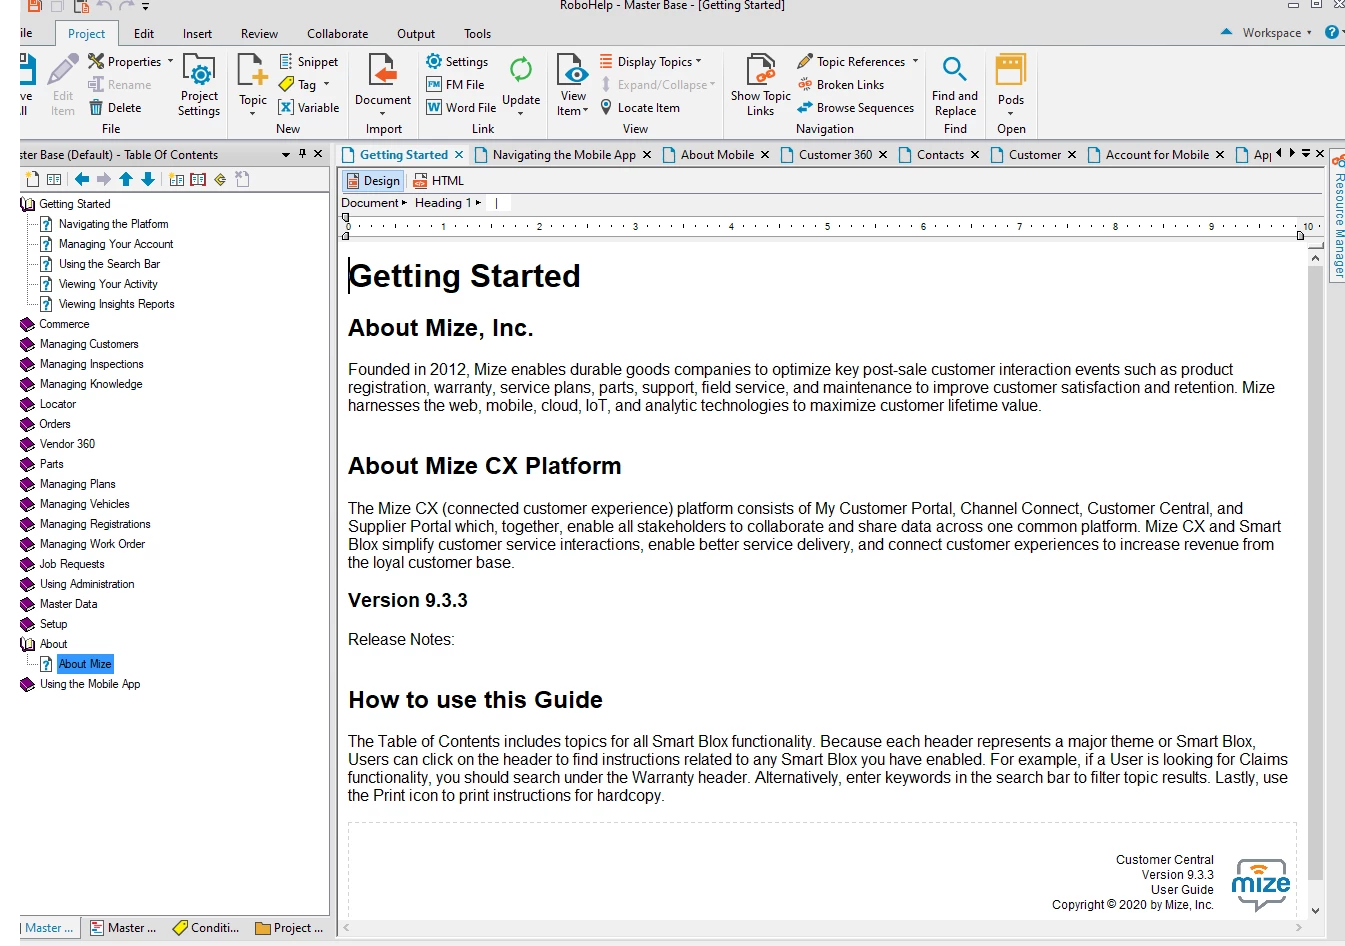
Task: Open Browse Sequences
Action: [856, 108]
